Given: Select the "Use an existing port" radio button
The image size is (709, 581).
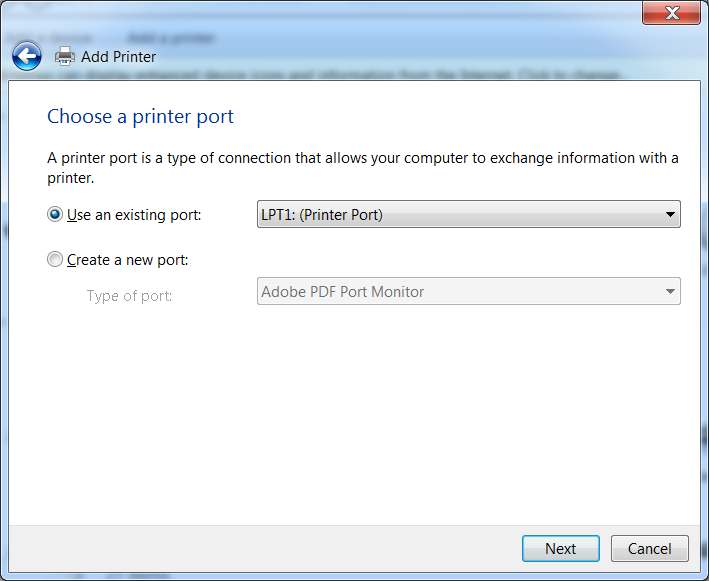Looking at the screenshot, I should pos(55,214).
